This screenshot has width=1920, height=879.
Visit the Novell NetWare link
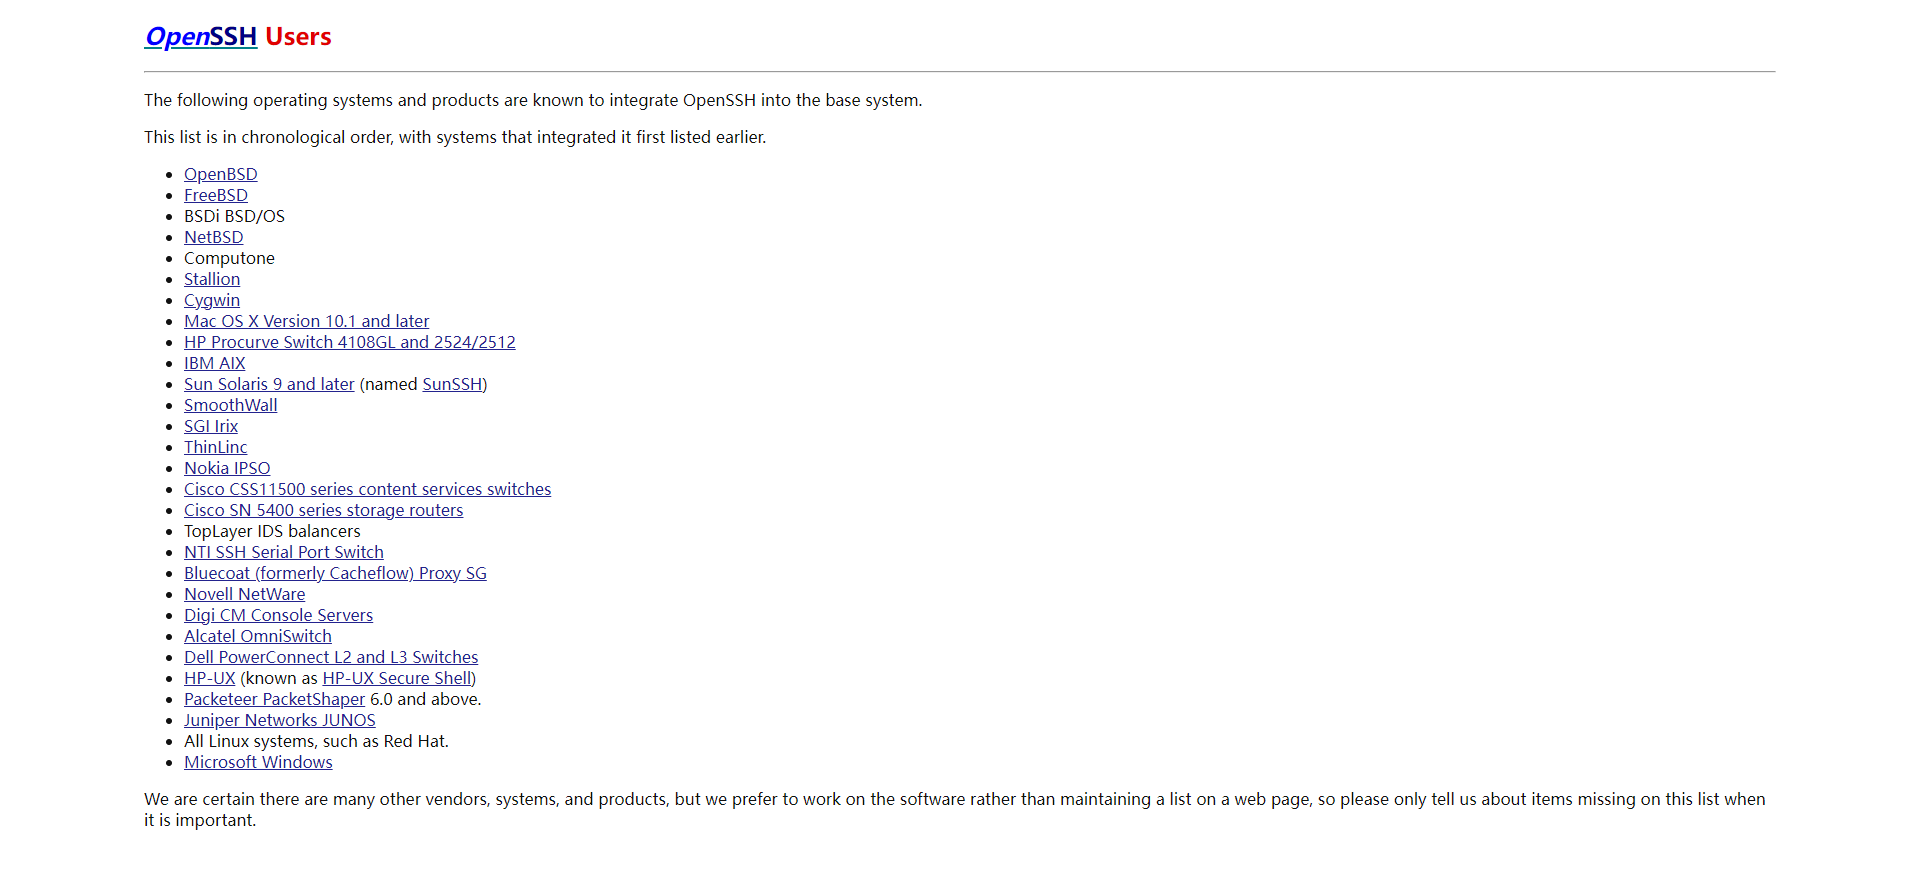click(x=244, y=594)
